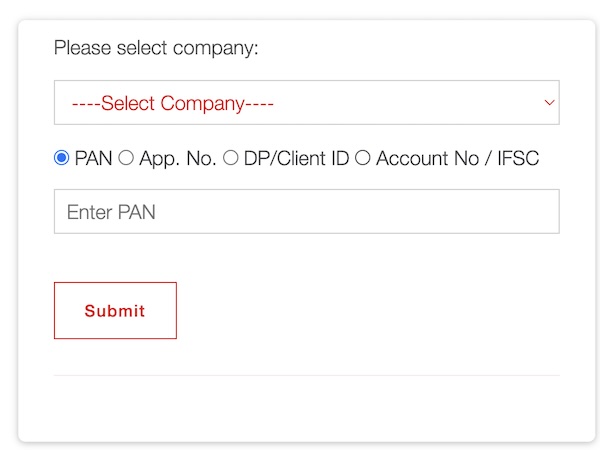This screenshot has height=450, width=600.
Task: Click the "----Select Company----" placeholder text
Action: point(172,103)
